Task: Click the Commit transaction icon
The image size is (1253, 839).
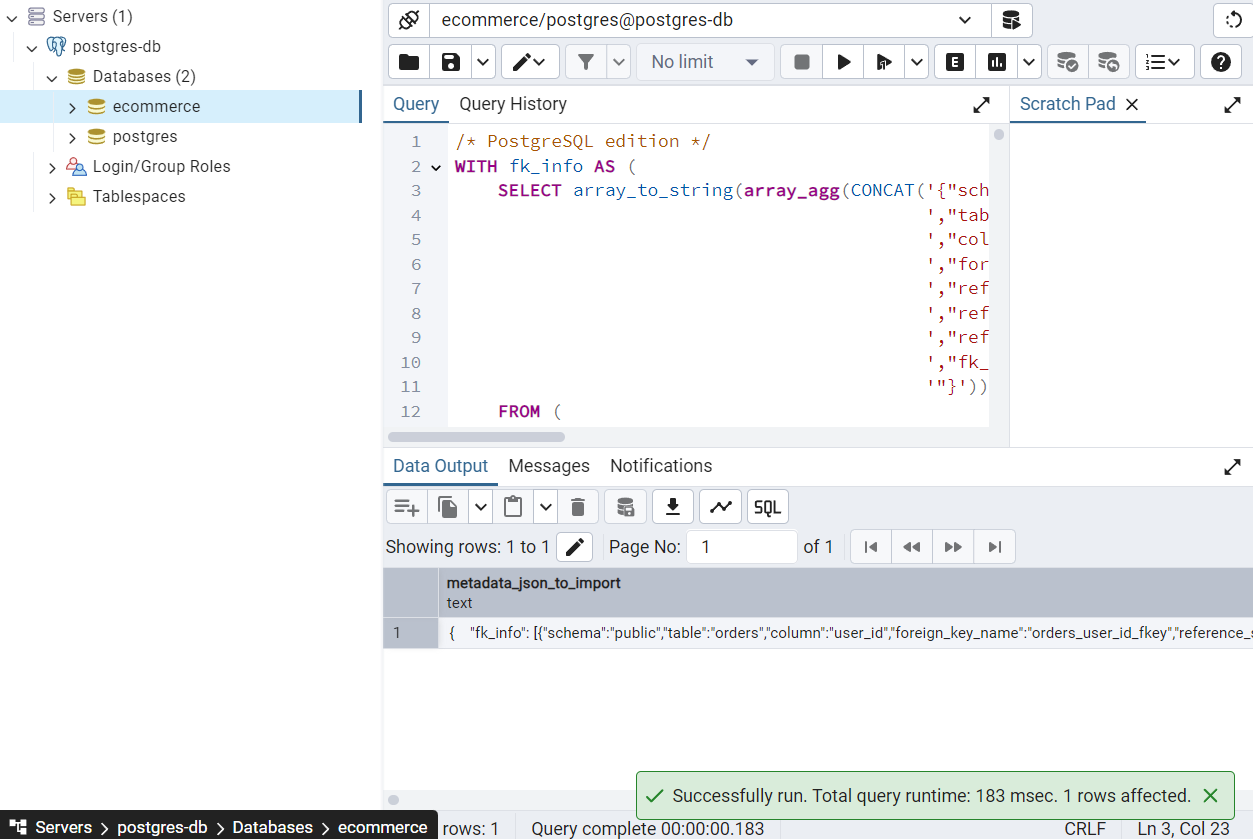Action: pyautogui.click(x=1067, y=61)
